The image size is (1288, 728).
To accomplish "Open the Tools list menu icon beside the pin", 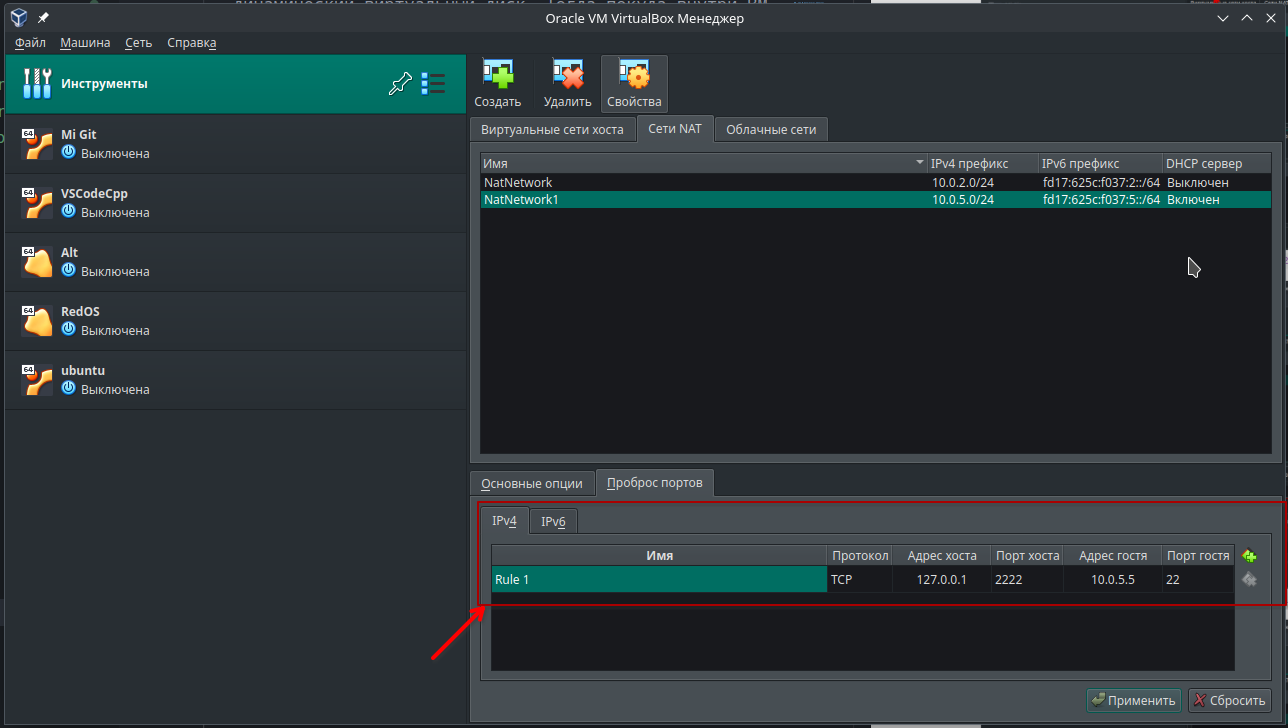I will coord(433,83).
